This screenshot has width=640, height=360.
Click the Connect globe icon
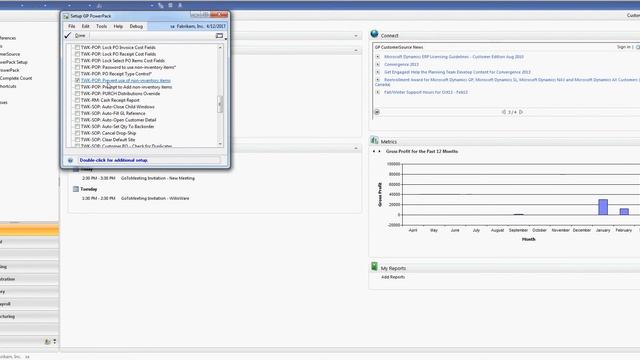(374, 34)
